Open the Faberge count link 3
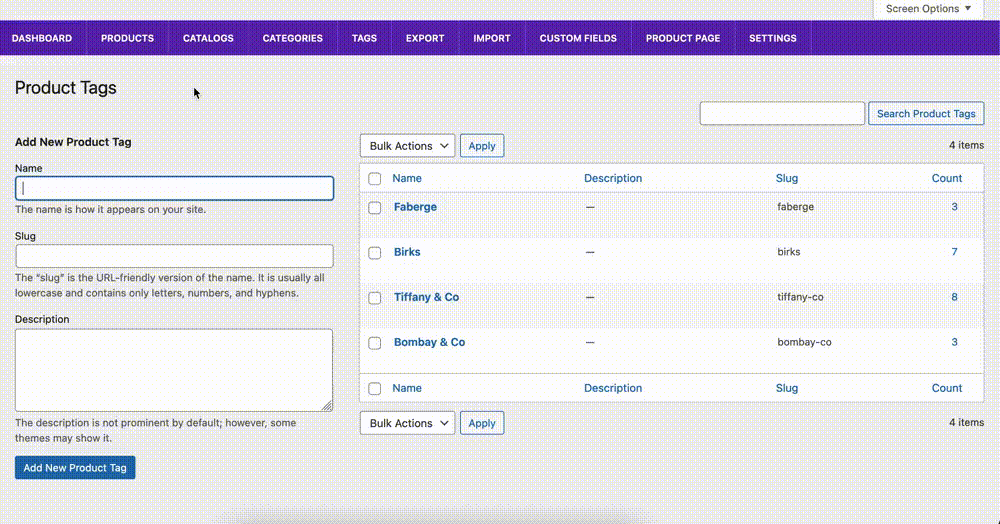1000x524 pixels. pos(955,207)
